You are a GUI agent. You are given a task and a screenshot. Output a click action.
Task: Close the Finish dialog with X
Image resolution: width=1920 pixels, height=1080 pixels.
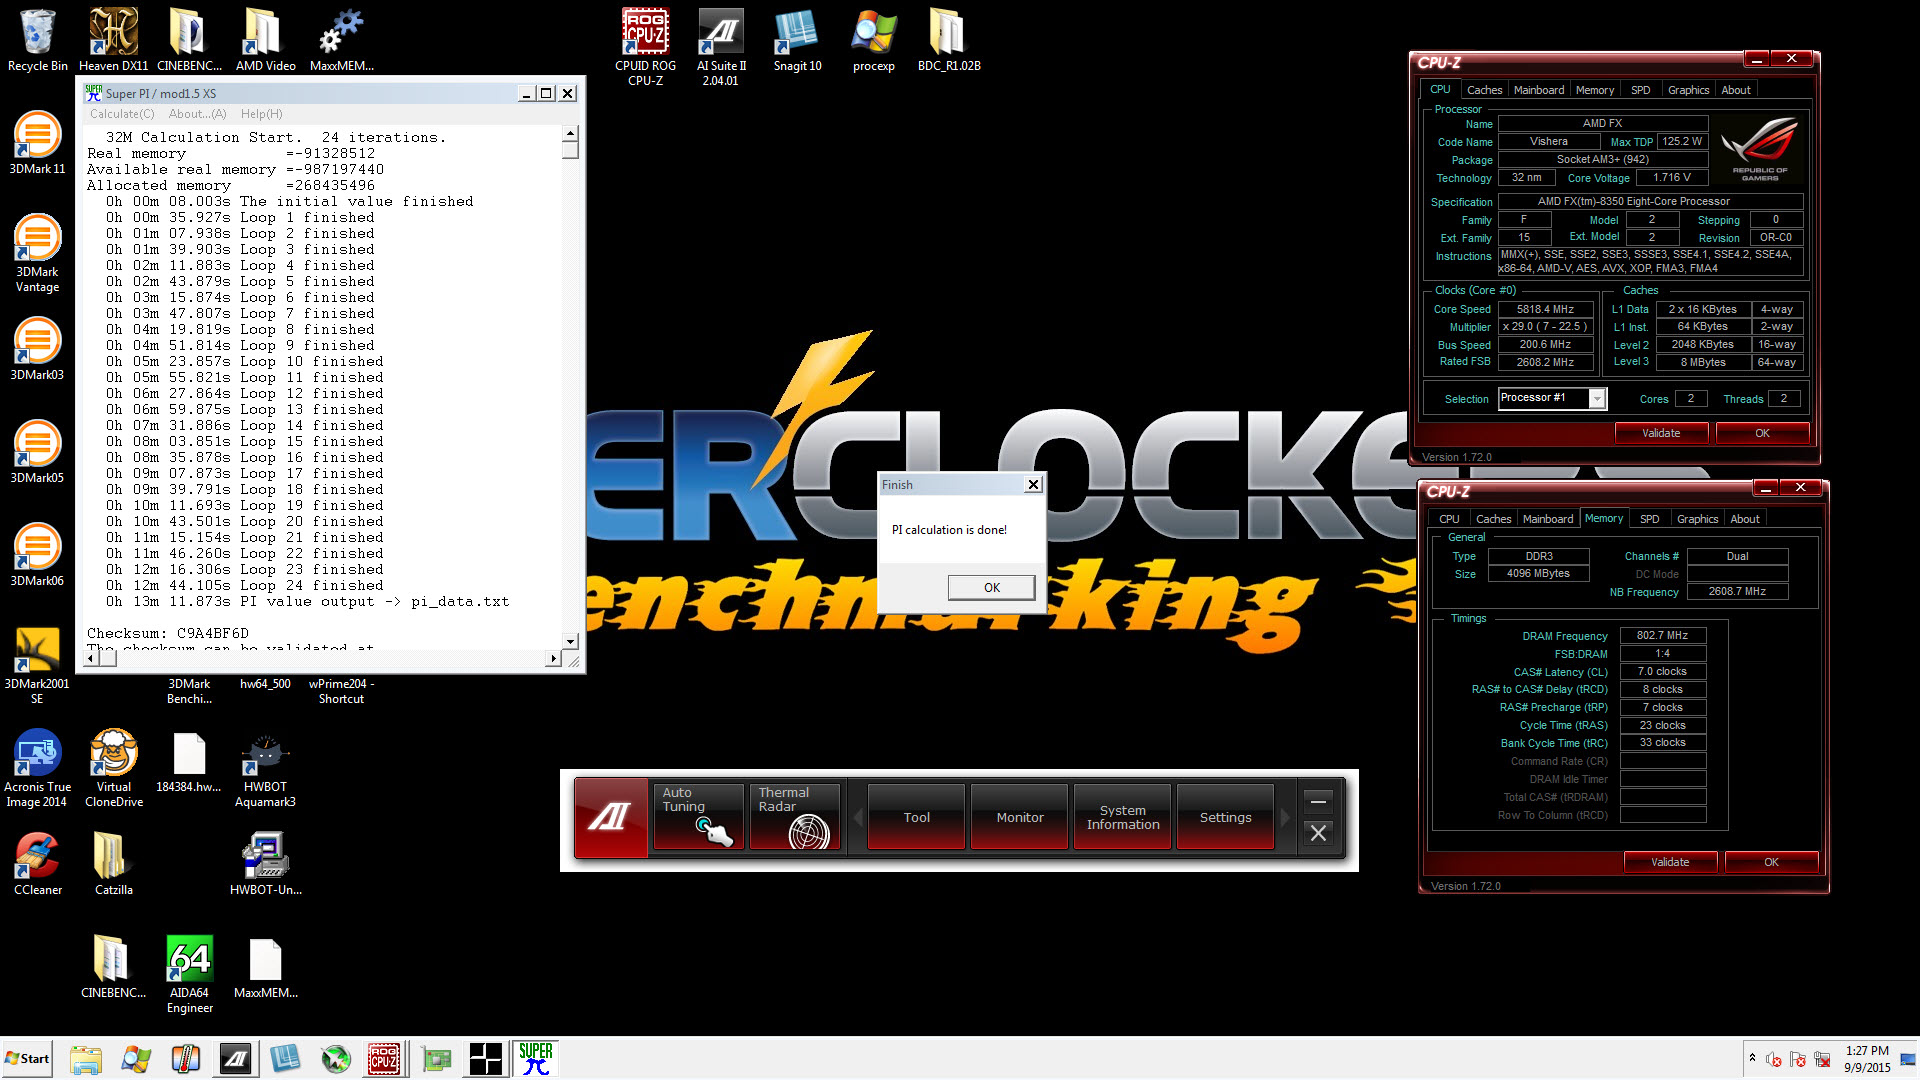point(1033,485)
